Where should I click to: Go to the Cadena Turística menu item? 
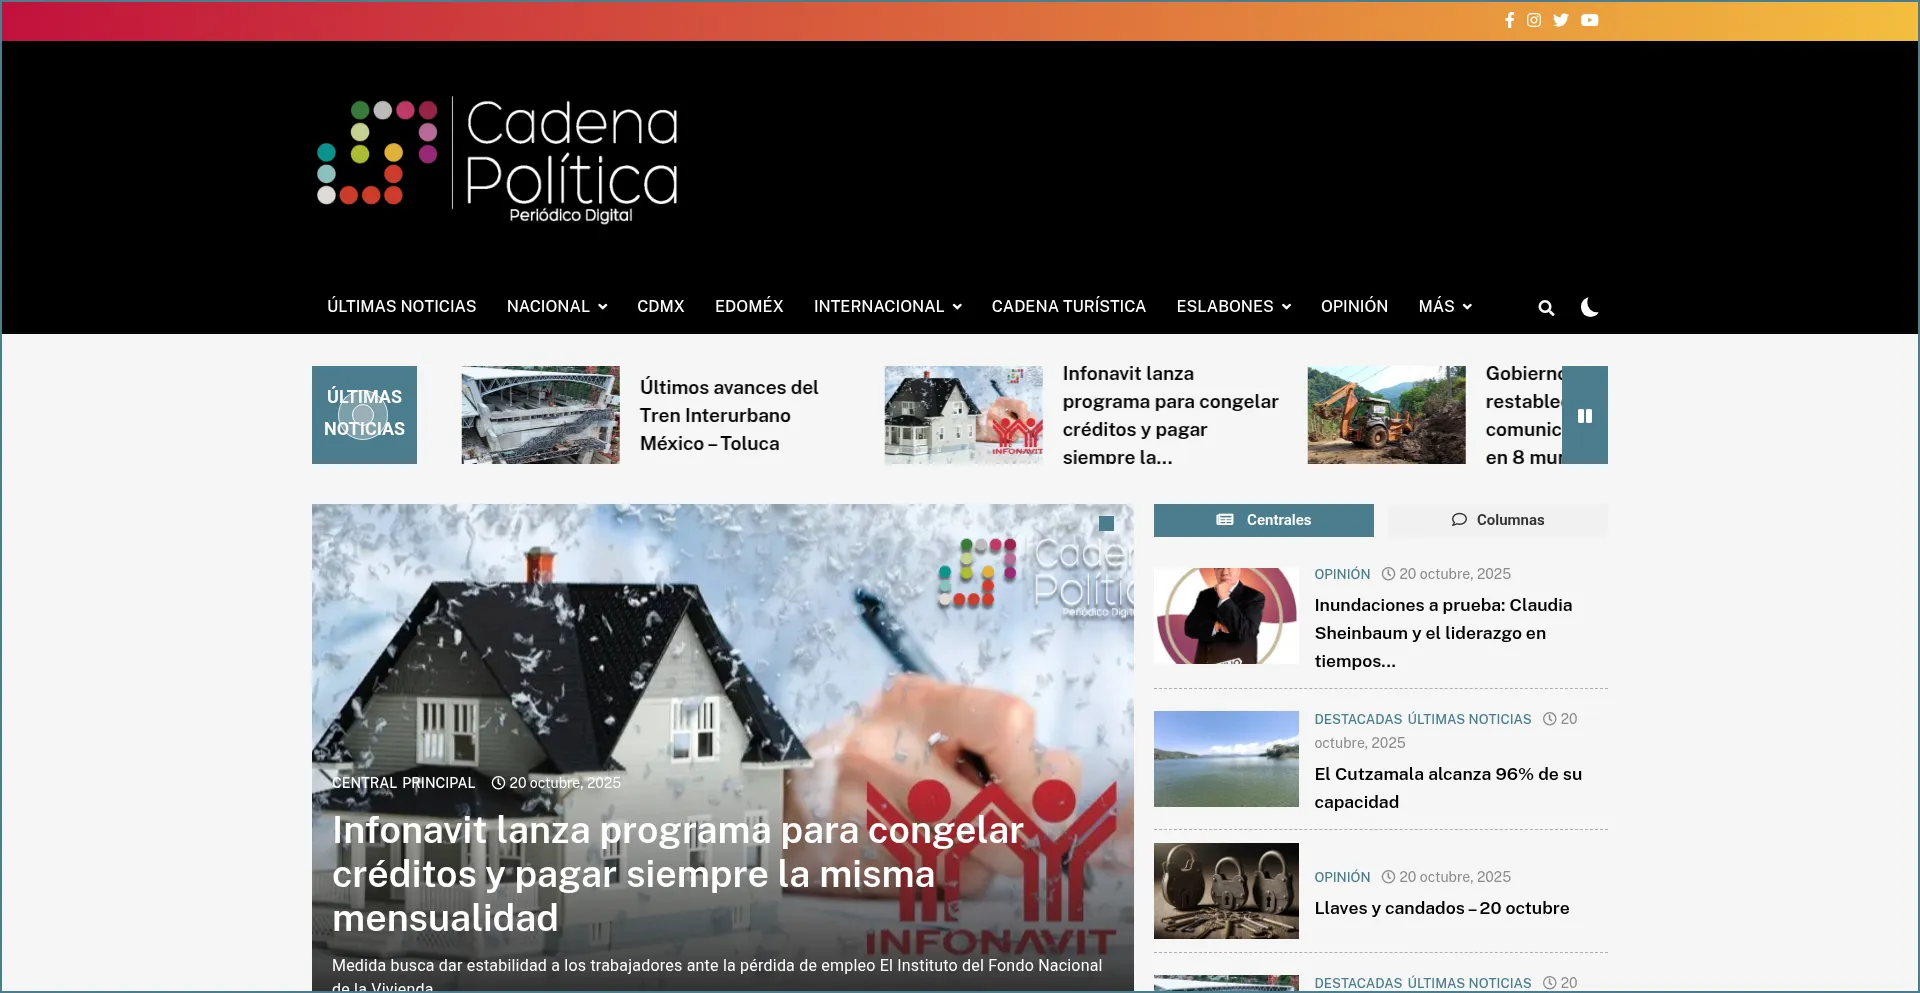click(x=1068, y=307)
